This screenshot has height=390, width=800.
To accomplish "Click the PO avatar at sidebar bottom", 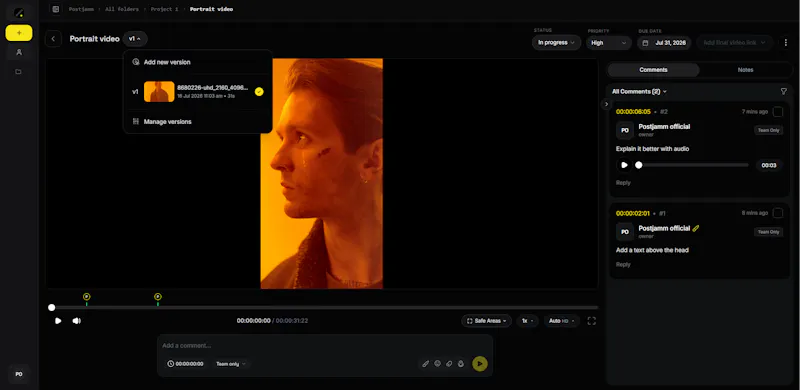I will tap(19, 374).
